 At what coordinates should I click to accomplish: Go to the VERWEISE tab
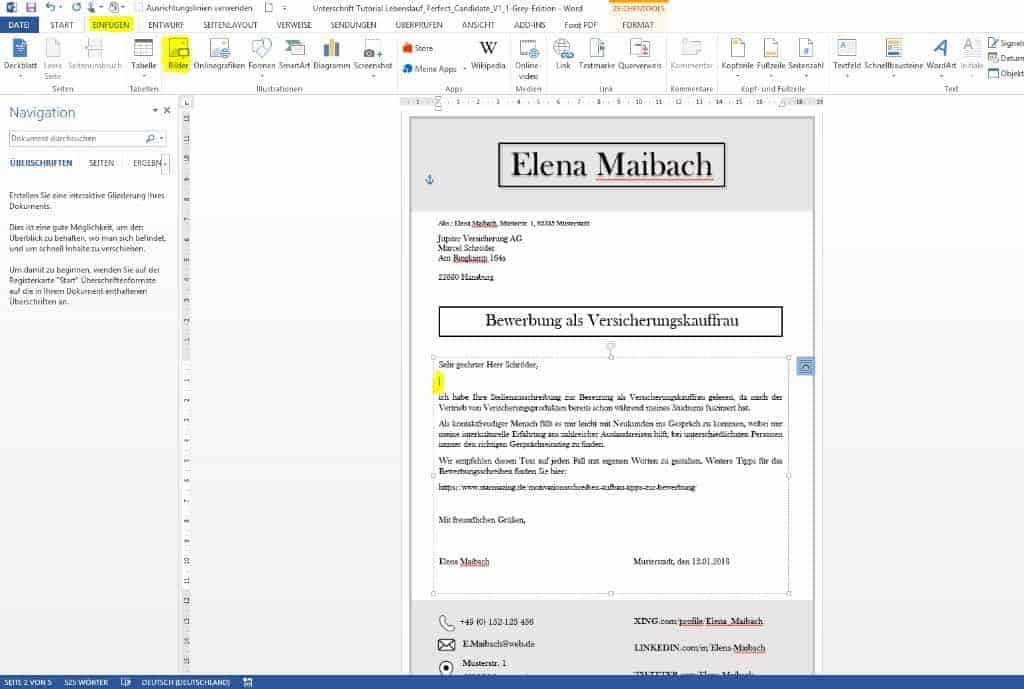(x=294, y=25)
